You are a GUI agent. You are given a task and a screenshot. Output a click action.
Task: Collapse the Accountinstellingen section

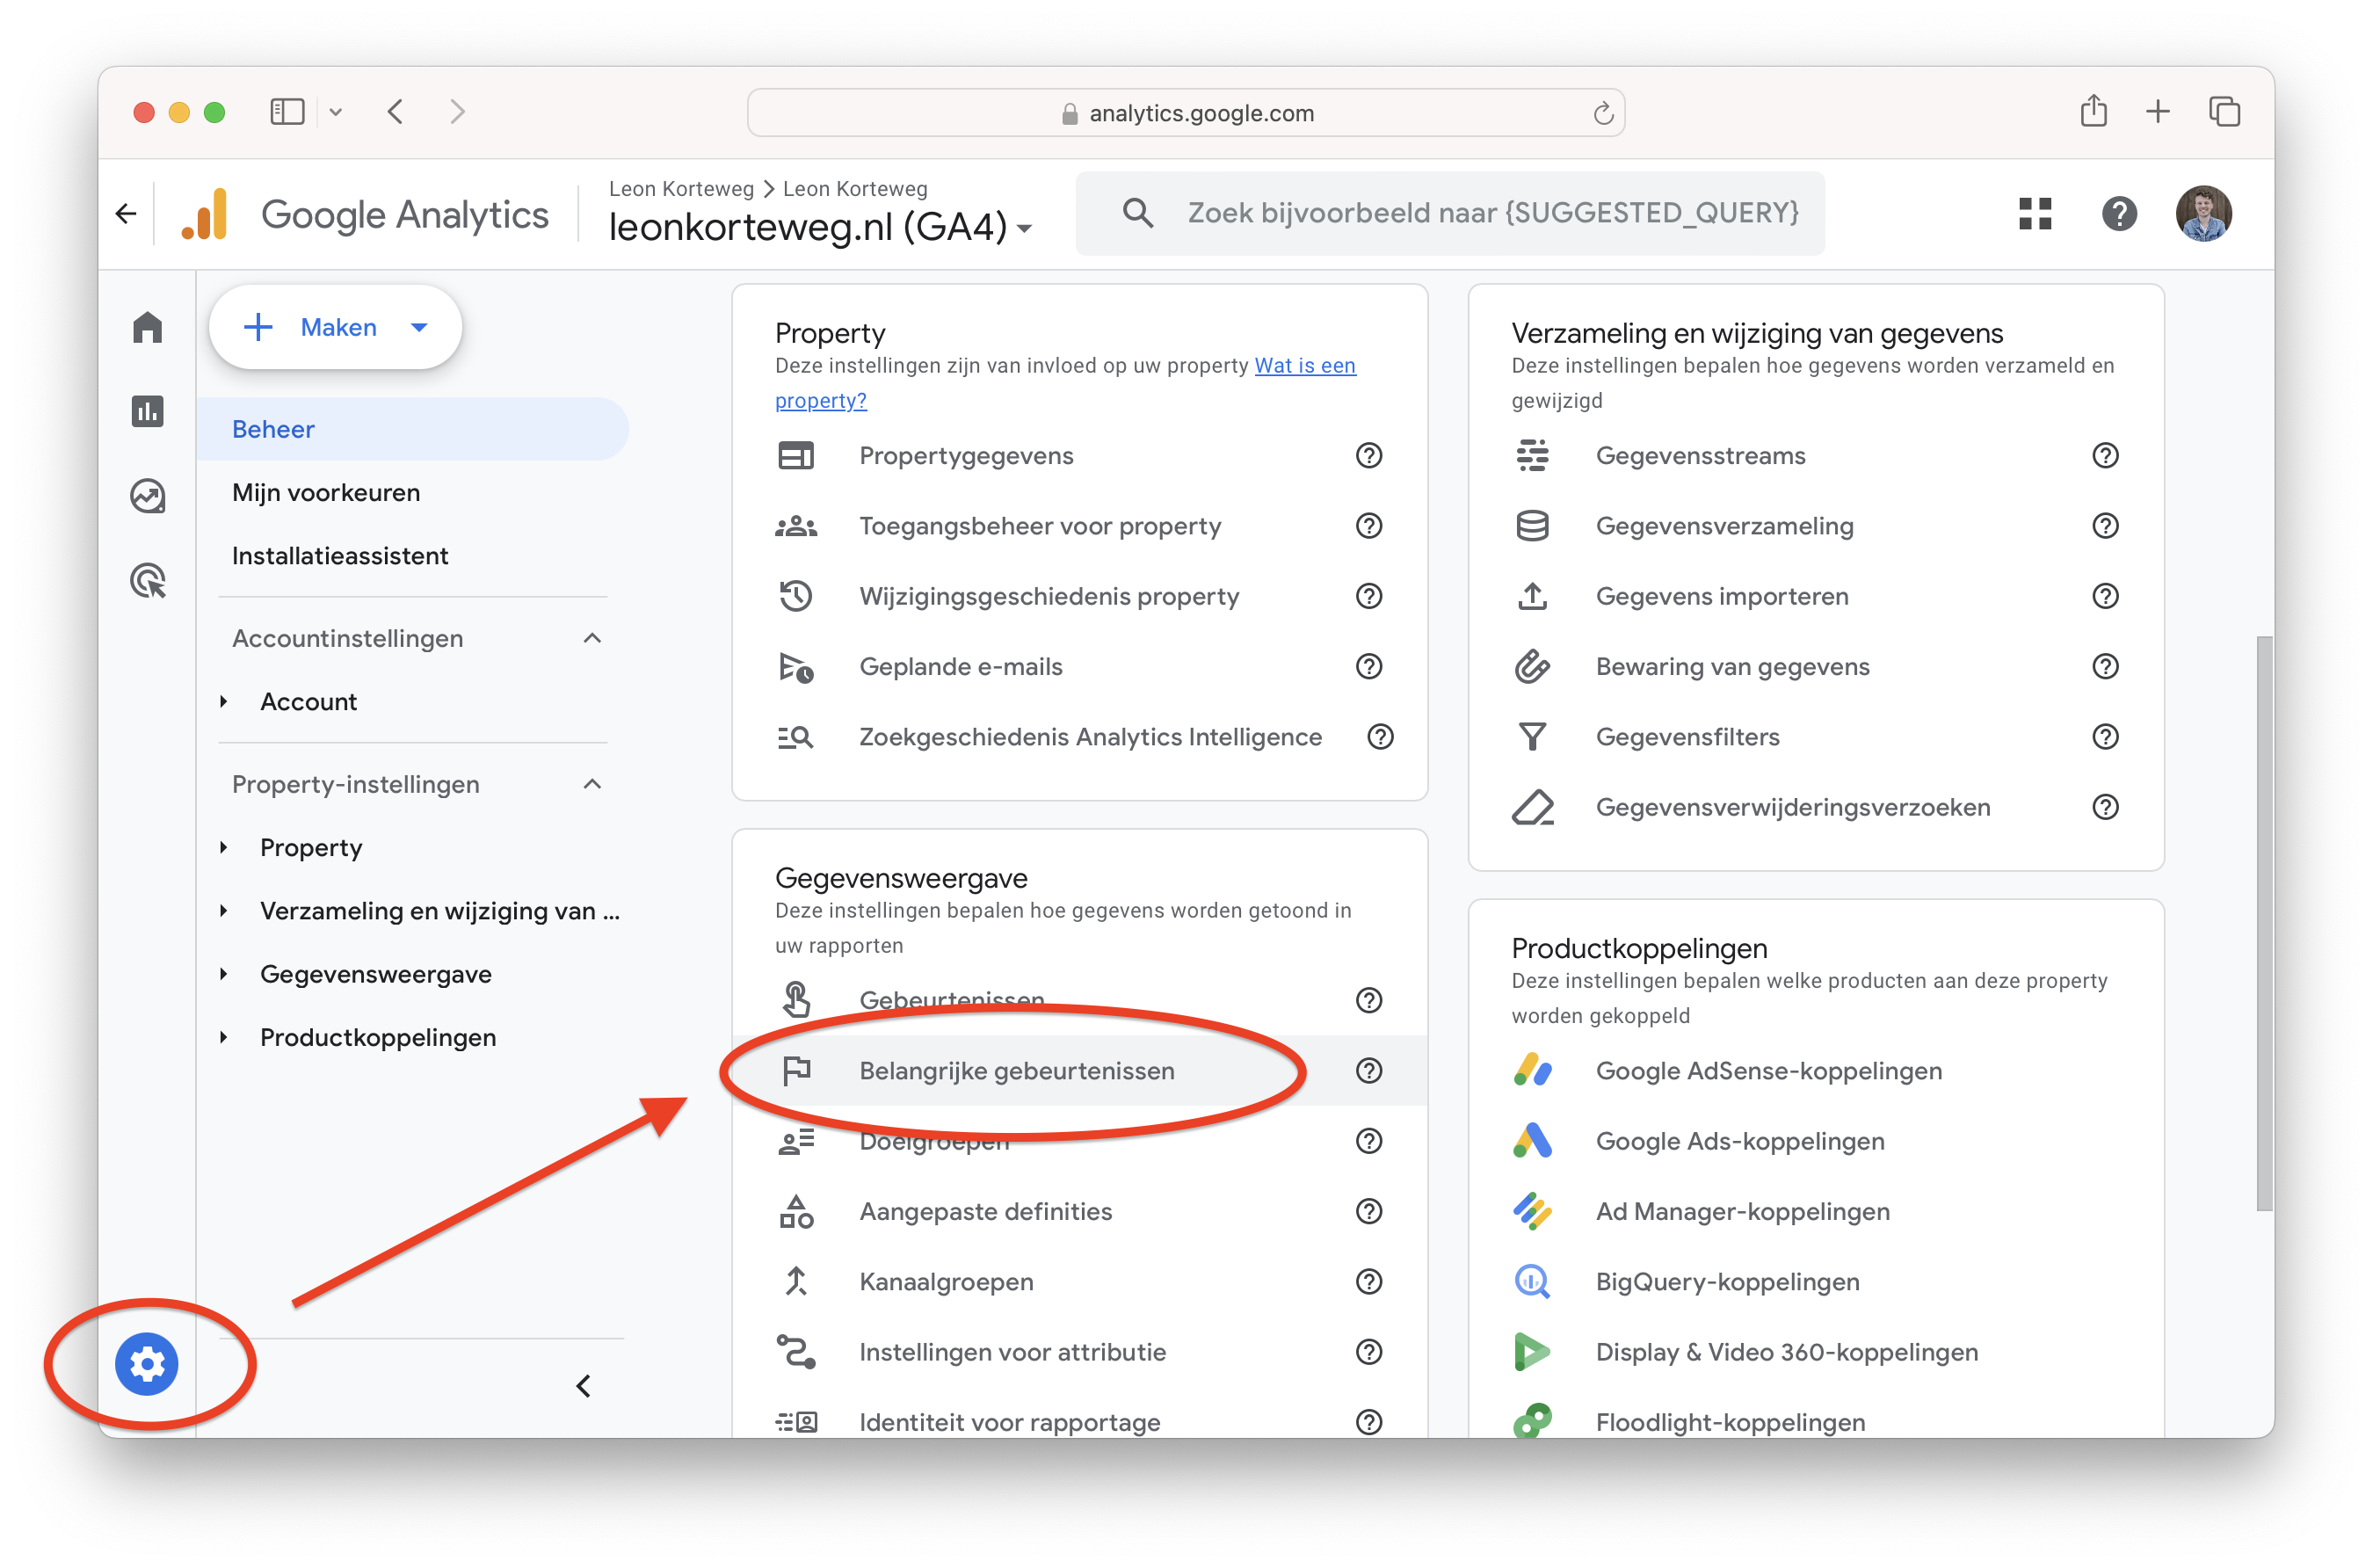tap(592, 638)
